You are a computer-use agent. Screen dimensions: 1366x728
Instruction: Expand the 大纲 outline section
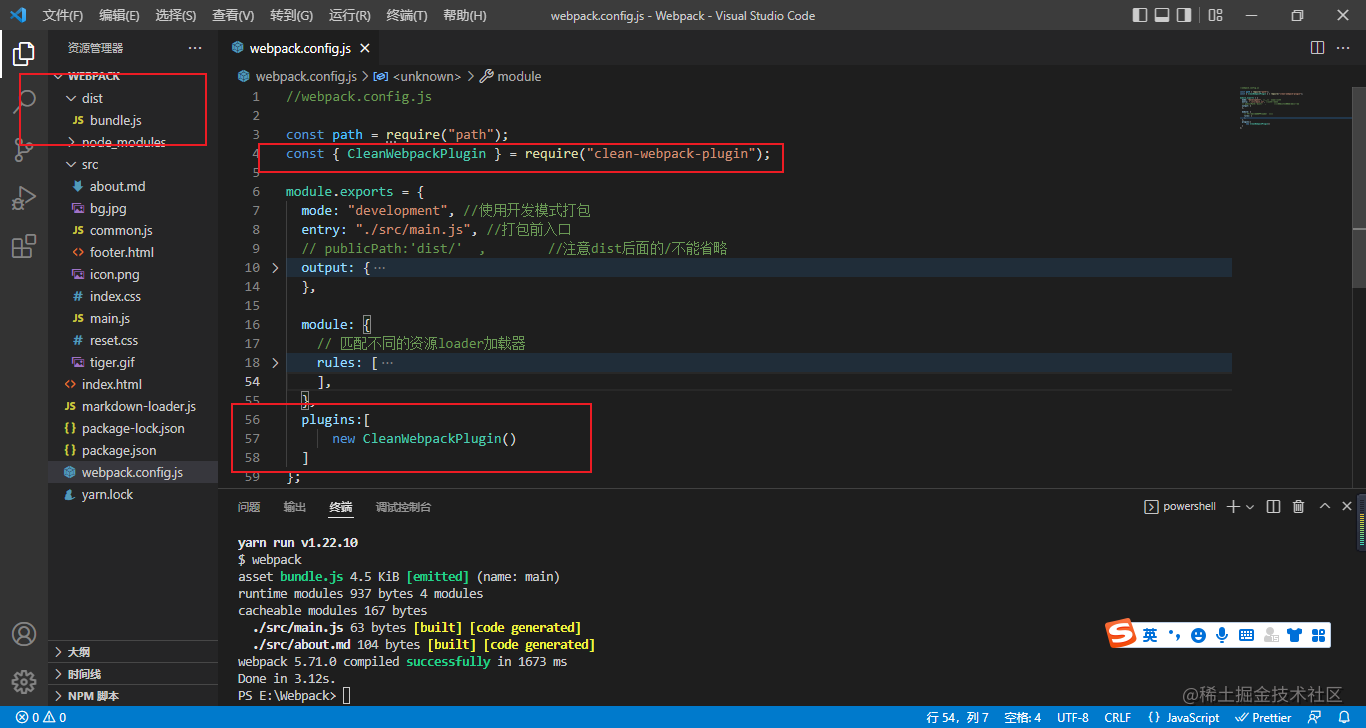133,652
